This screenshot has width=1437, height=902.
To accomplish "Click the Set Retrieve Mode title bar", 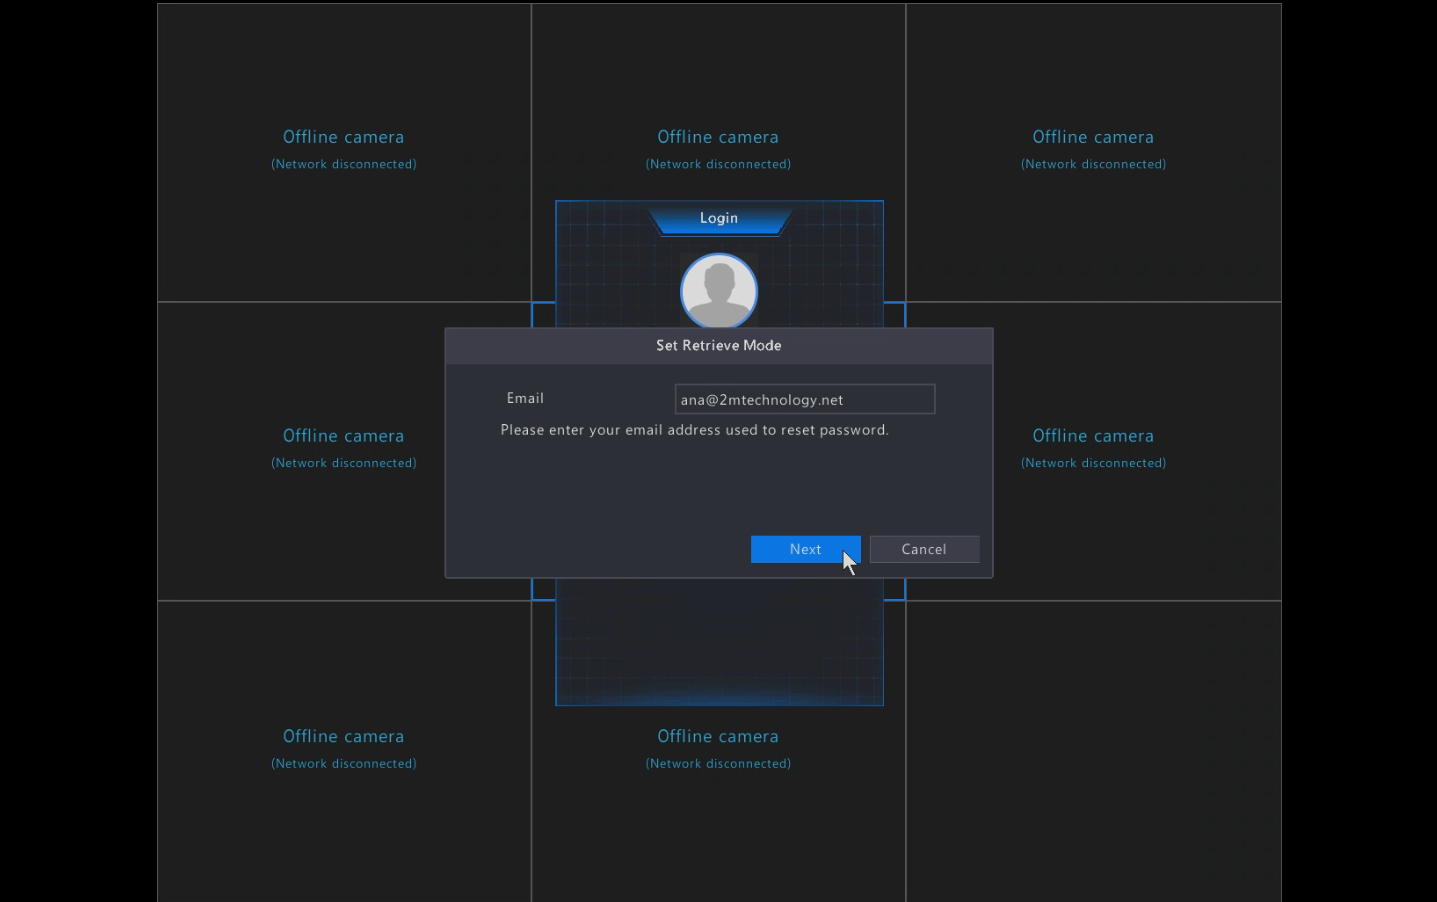I will [718, 345].
